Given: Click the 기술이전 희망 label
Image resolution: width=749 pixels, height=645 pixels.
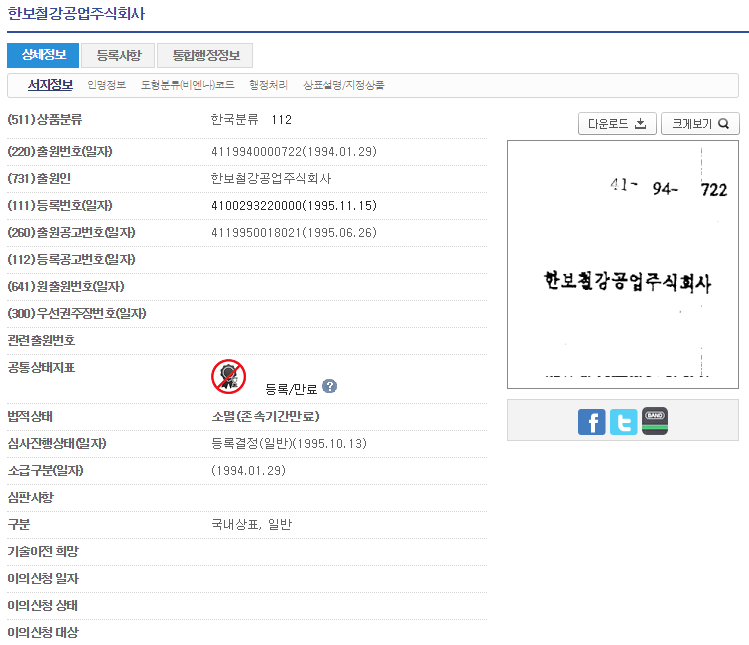Looking at the screenshot, I should click(x=43, y=551).
